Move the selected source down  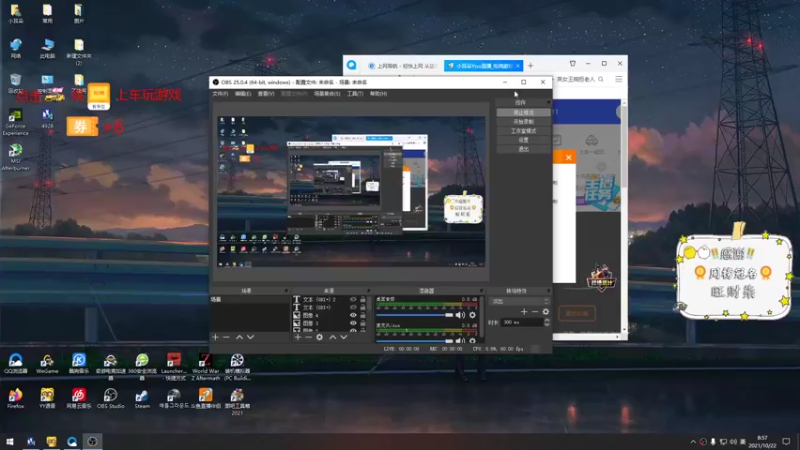(x=344, y=337)
